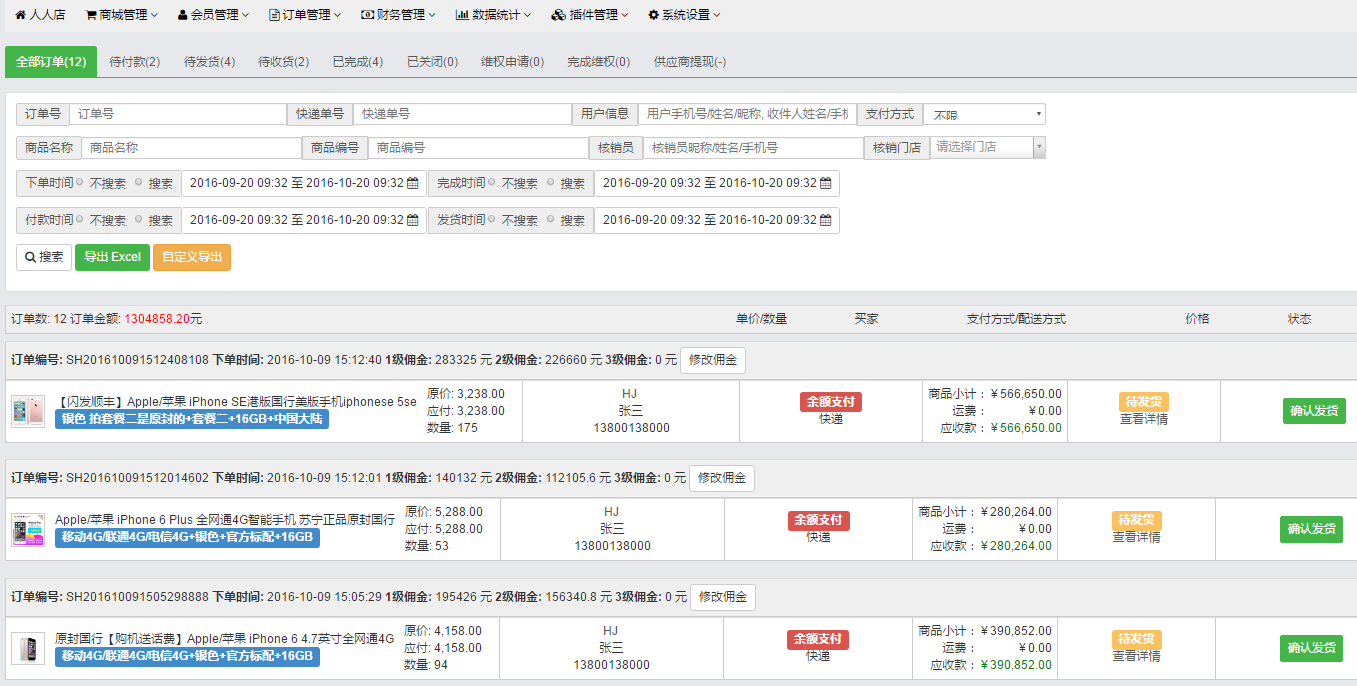This screenshot has height=686, width=1357.
Task: Select 搜索 radio for 发货时间
Action: click(551, 220)
